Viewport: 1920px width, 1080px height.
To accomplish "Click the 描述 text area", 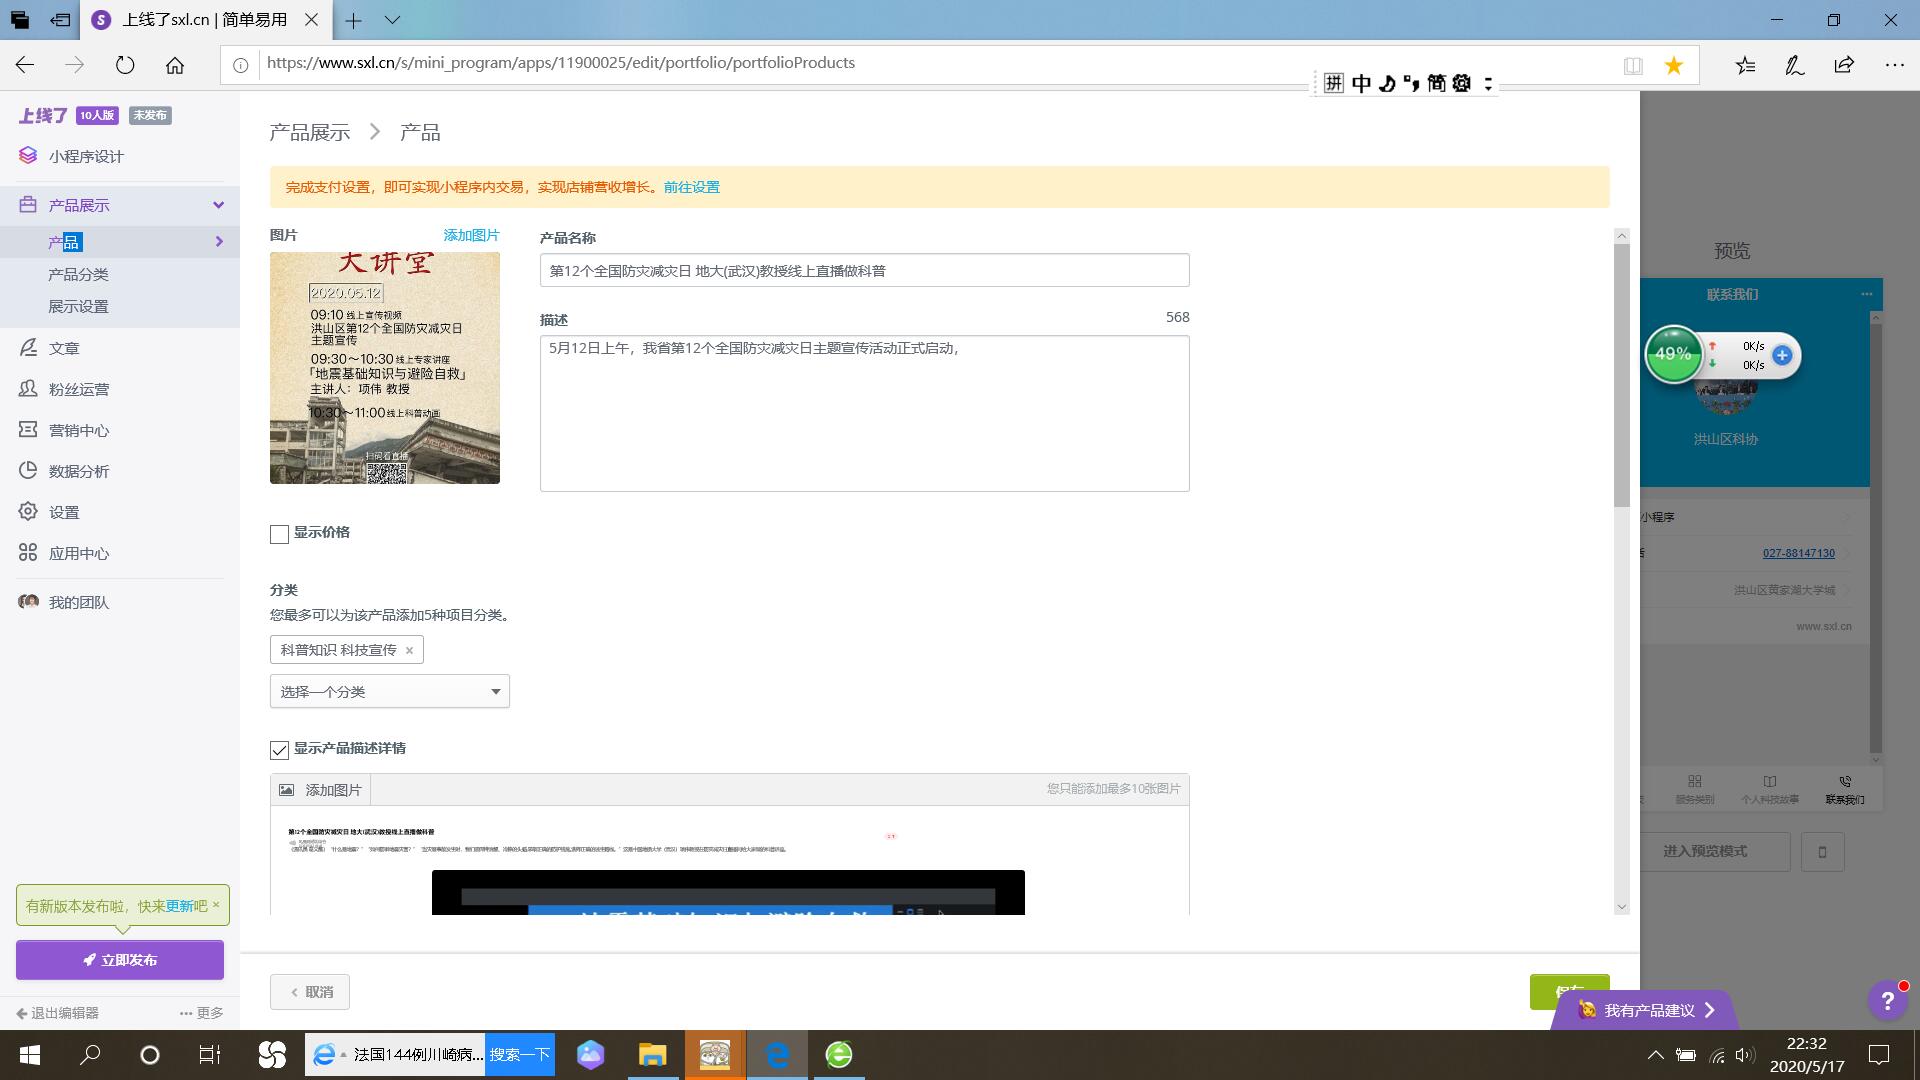I will [864, 413].
